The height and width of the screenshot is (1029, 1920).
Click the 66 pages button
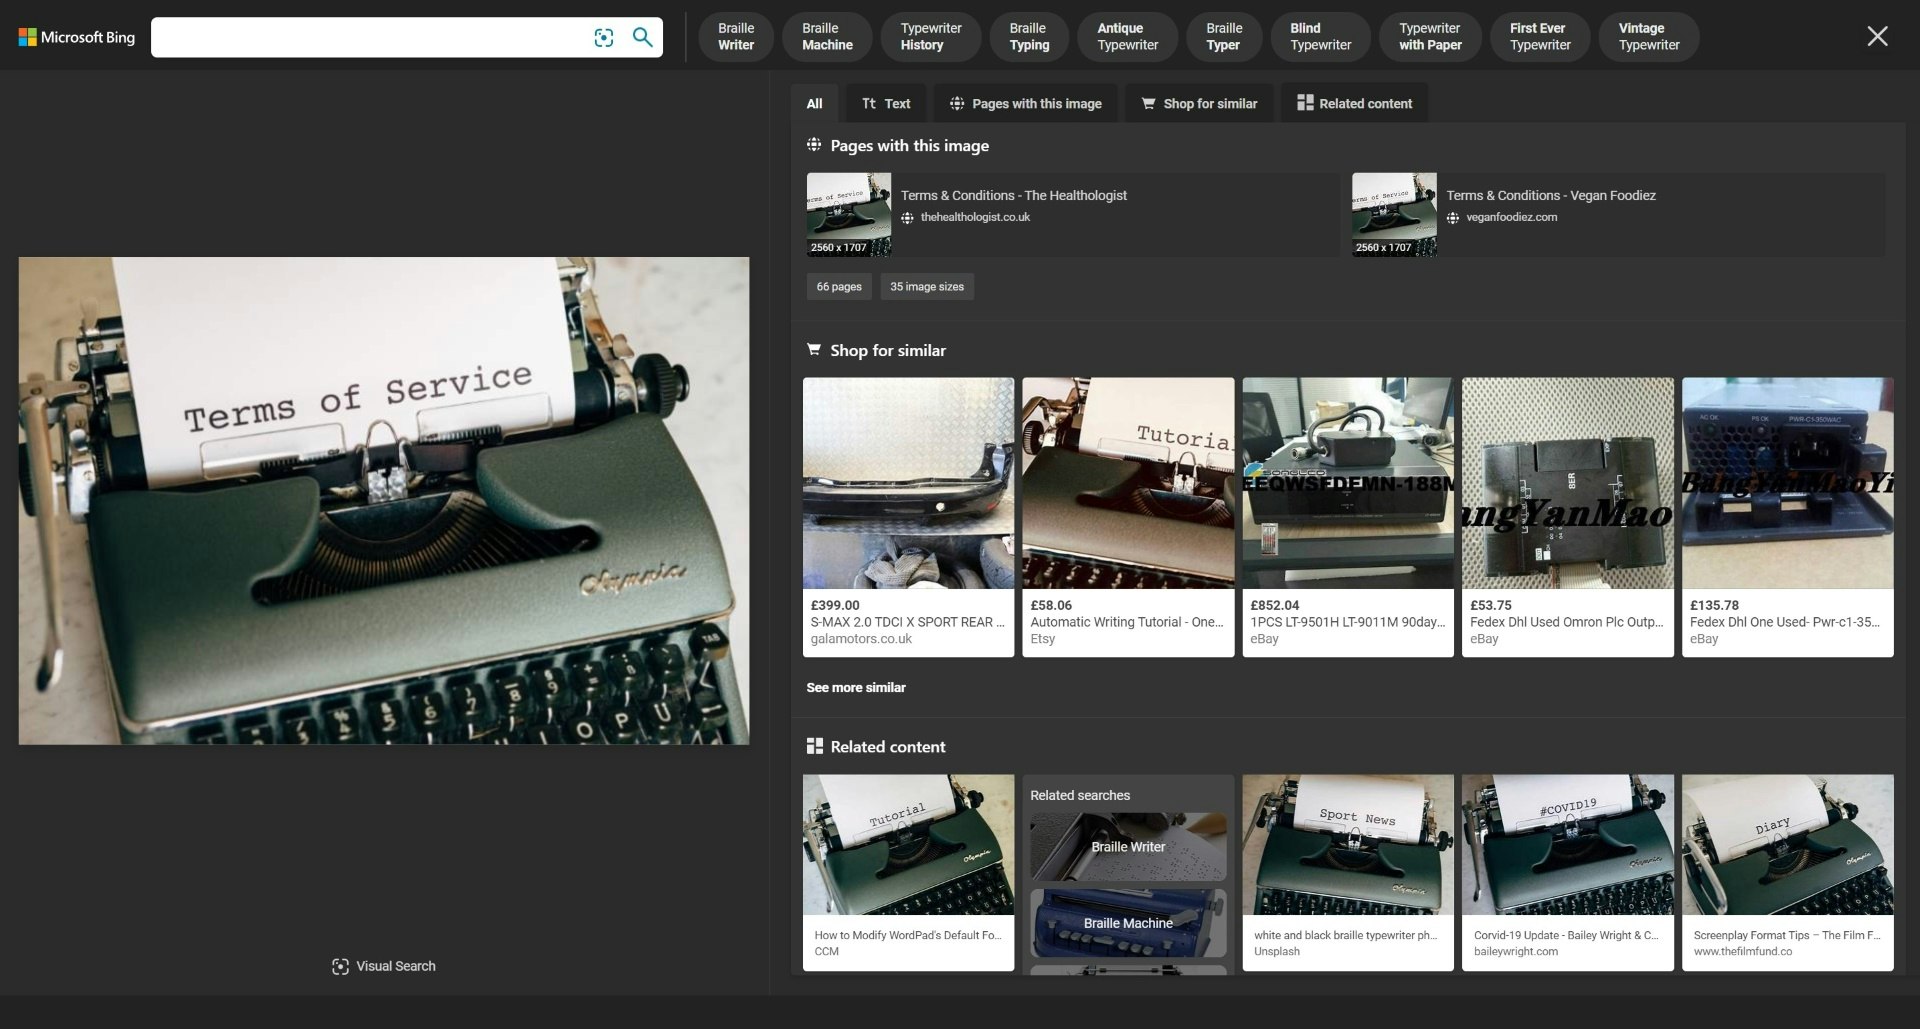click(838, 287)
